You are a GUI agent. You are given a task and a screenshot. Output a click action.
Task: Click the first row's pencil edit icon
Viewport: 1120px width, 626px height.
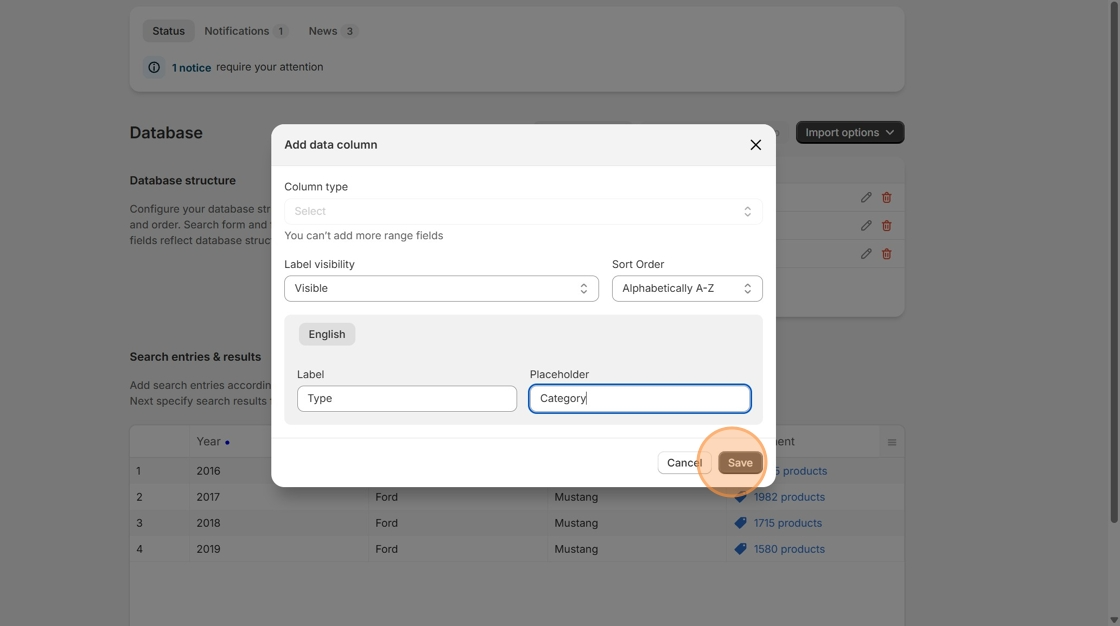[866, 197]
